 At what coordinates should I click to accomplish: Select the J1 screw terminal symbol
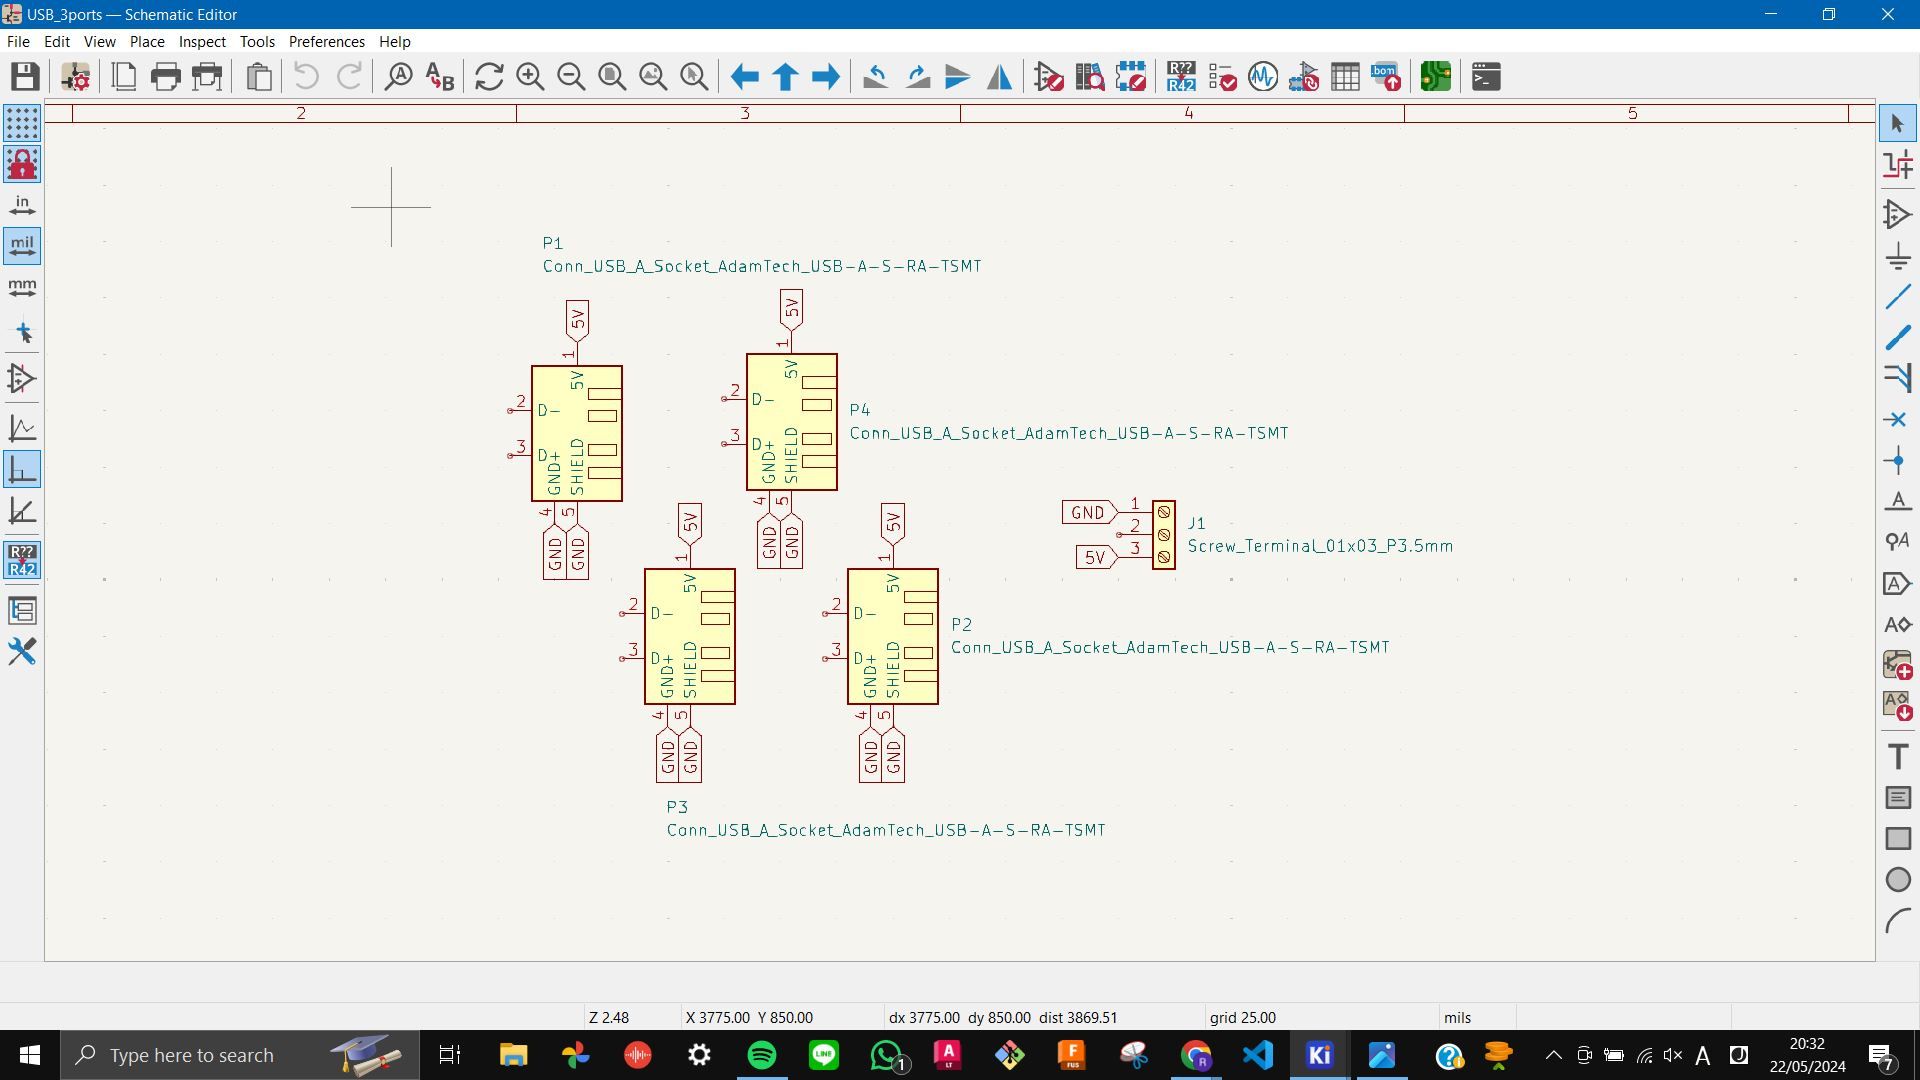[1164, 535]
